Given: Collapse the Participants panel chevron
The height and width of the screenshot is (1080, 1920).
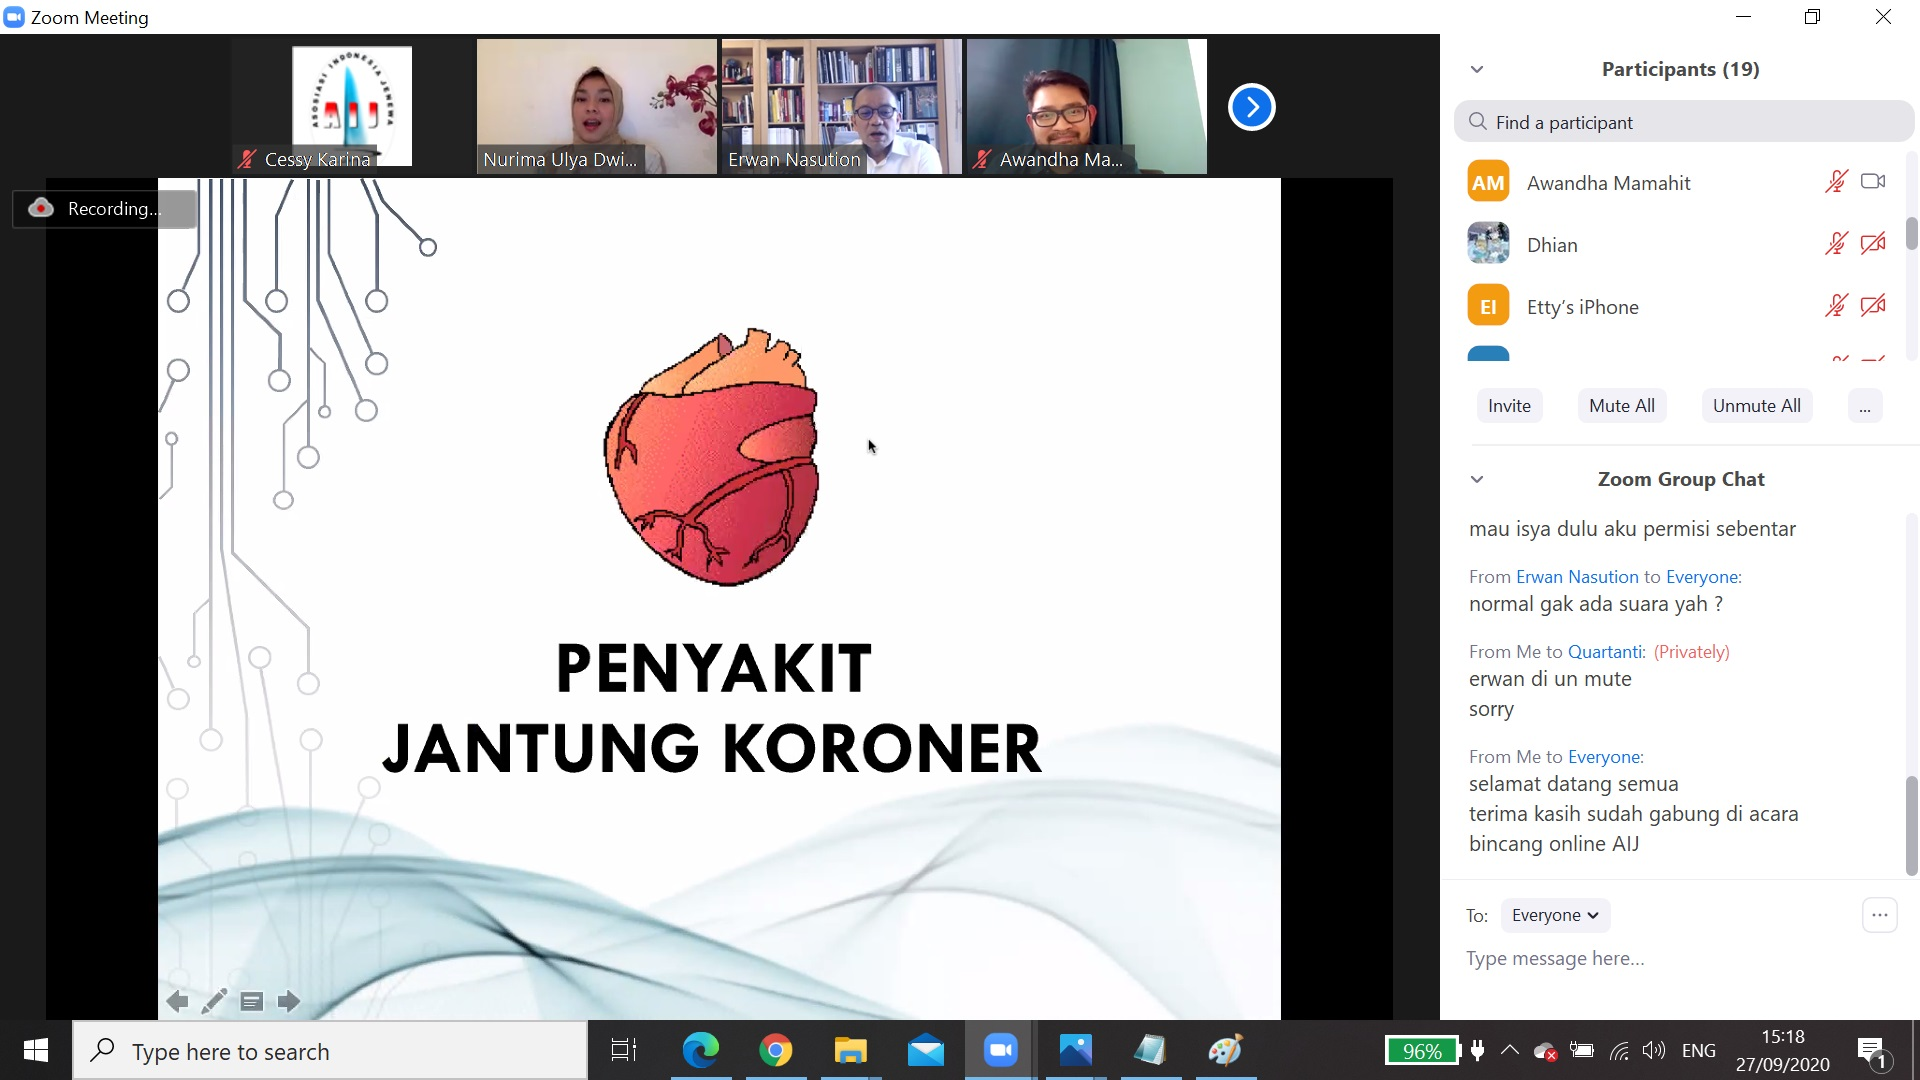Looking at the screenshot, I should [x=1477, y=69].
